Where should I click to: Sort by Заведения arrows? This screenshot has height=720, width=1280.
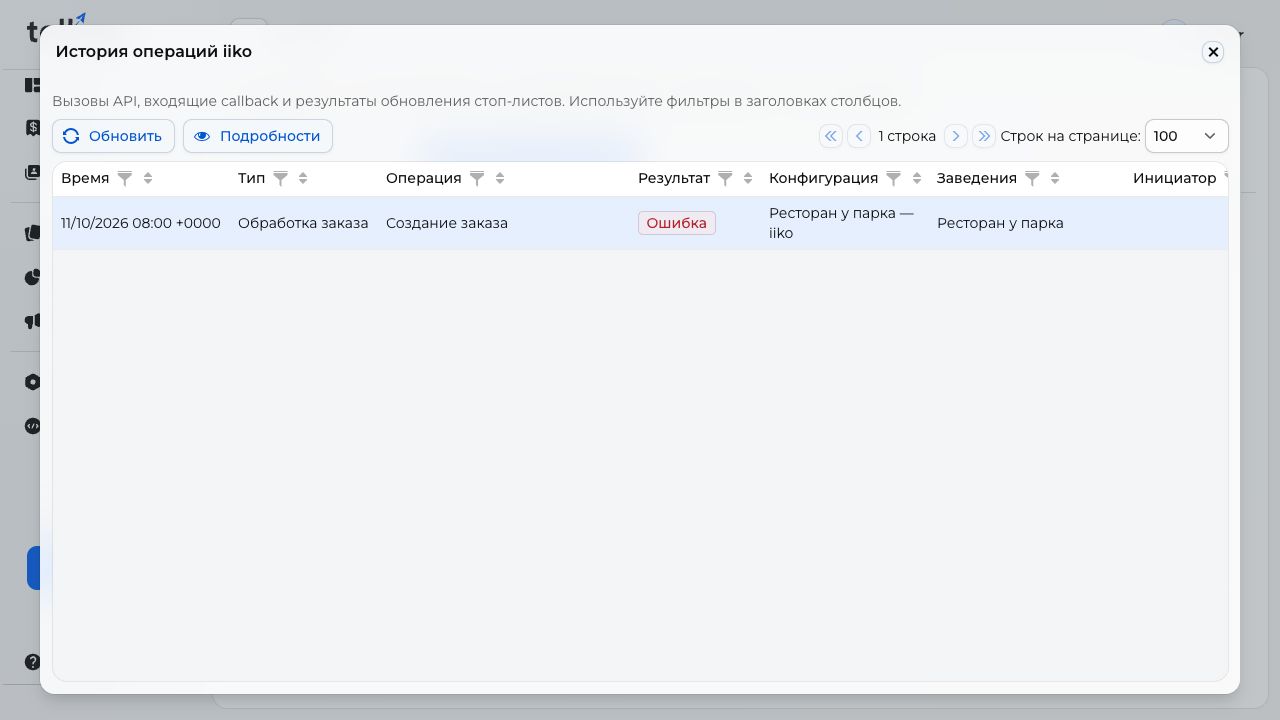pos(1055,178)
